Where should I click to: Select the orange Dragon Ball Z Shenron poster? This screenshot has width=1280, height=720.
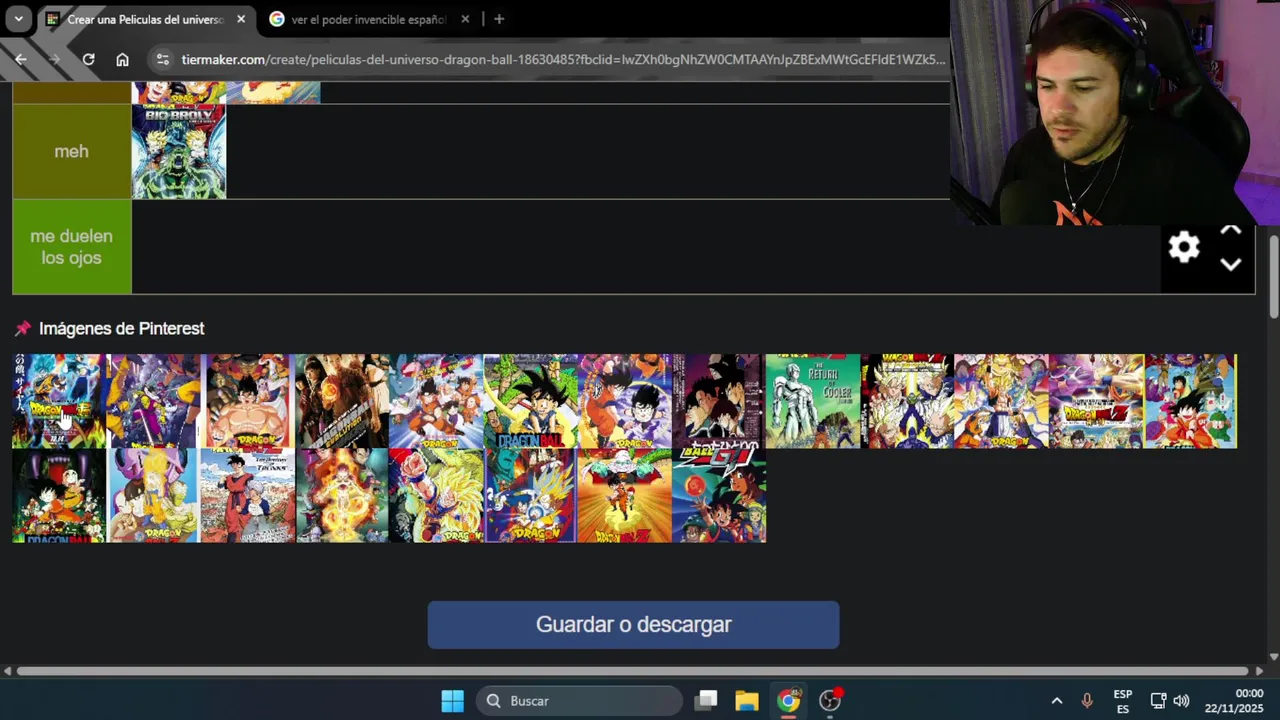point(624,495)
